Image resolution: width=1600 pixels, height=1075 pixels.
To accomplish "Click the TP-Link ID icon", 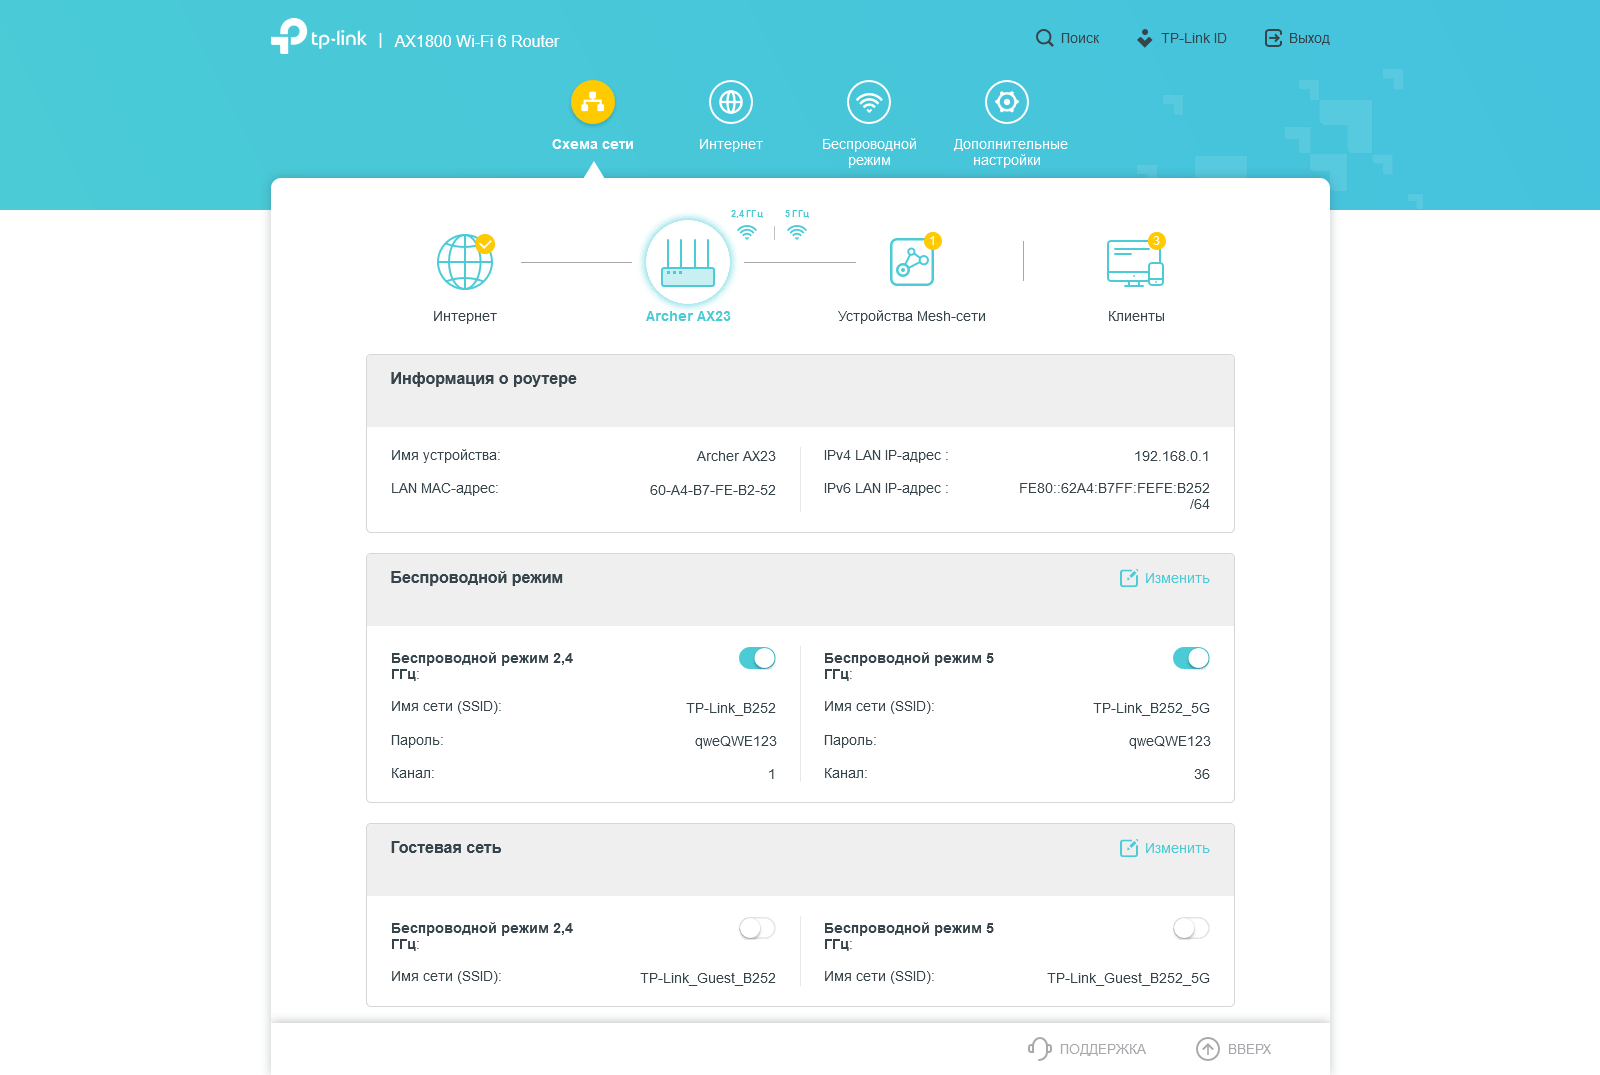I will click(x=1145, y=38).
